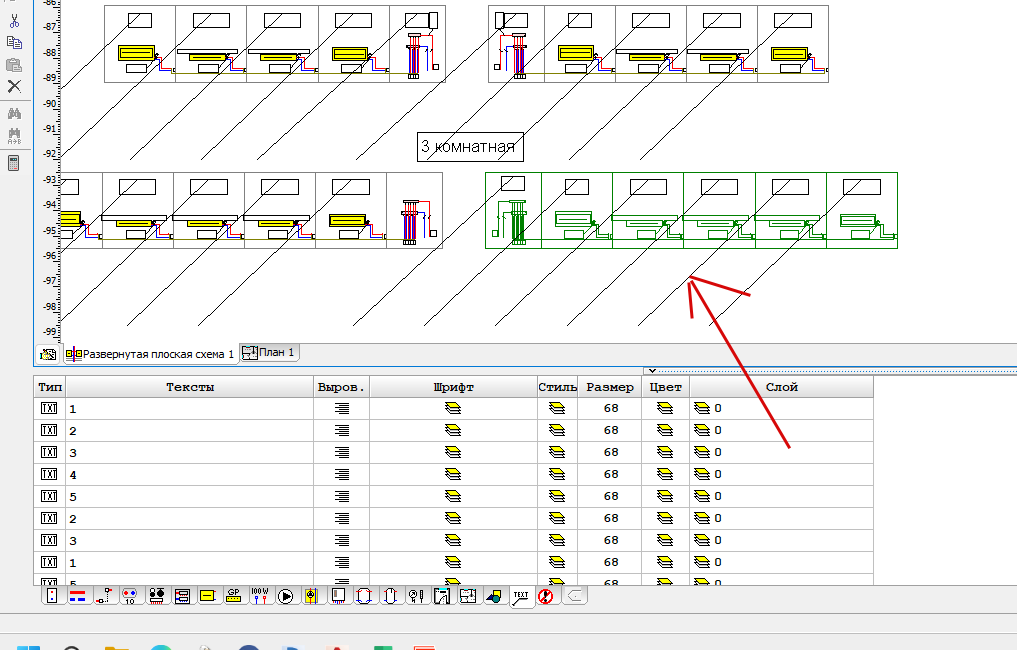Click the Delete X icon
This screenshot has width=1017, height=650.
coord(14,86)
